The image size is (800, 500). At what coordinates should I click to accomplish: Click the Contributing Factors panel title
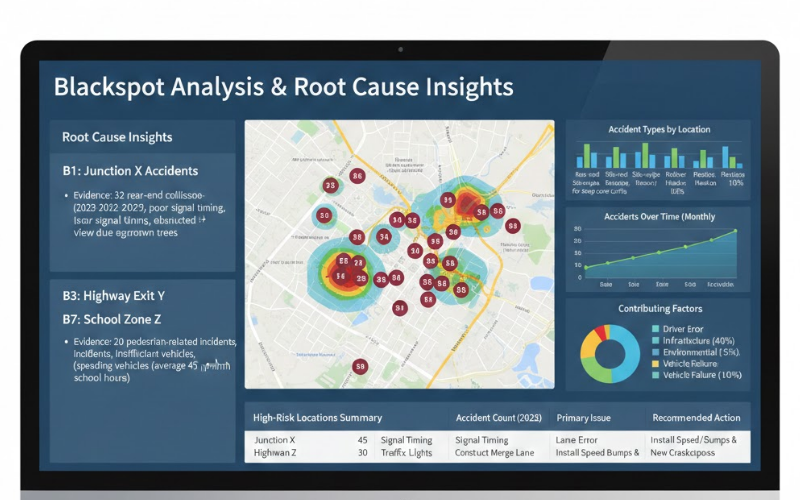(x=660, y=309)
